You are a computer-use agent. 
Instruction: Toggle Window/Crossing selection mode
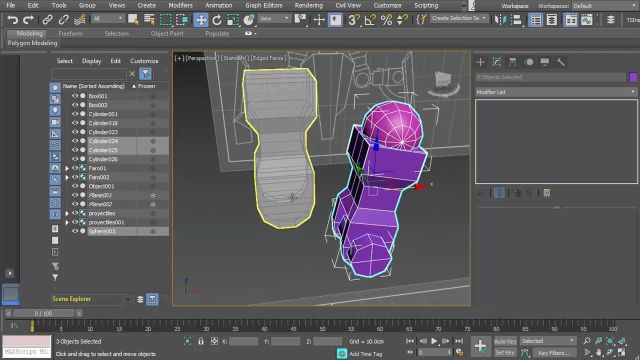click(x=182, y=20)
